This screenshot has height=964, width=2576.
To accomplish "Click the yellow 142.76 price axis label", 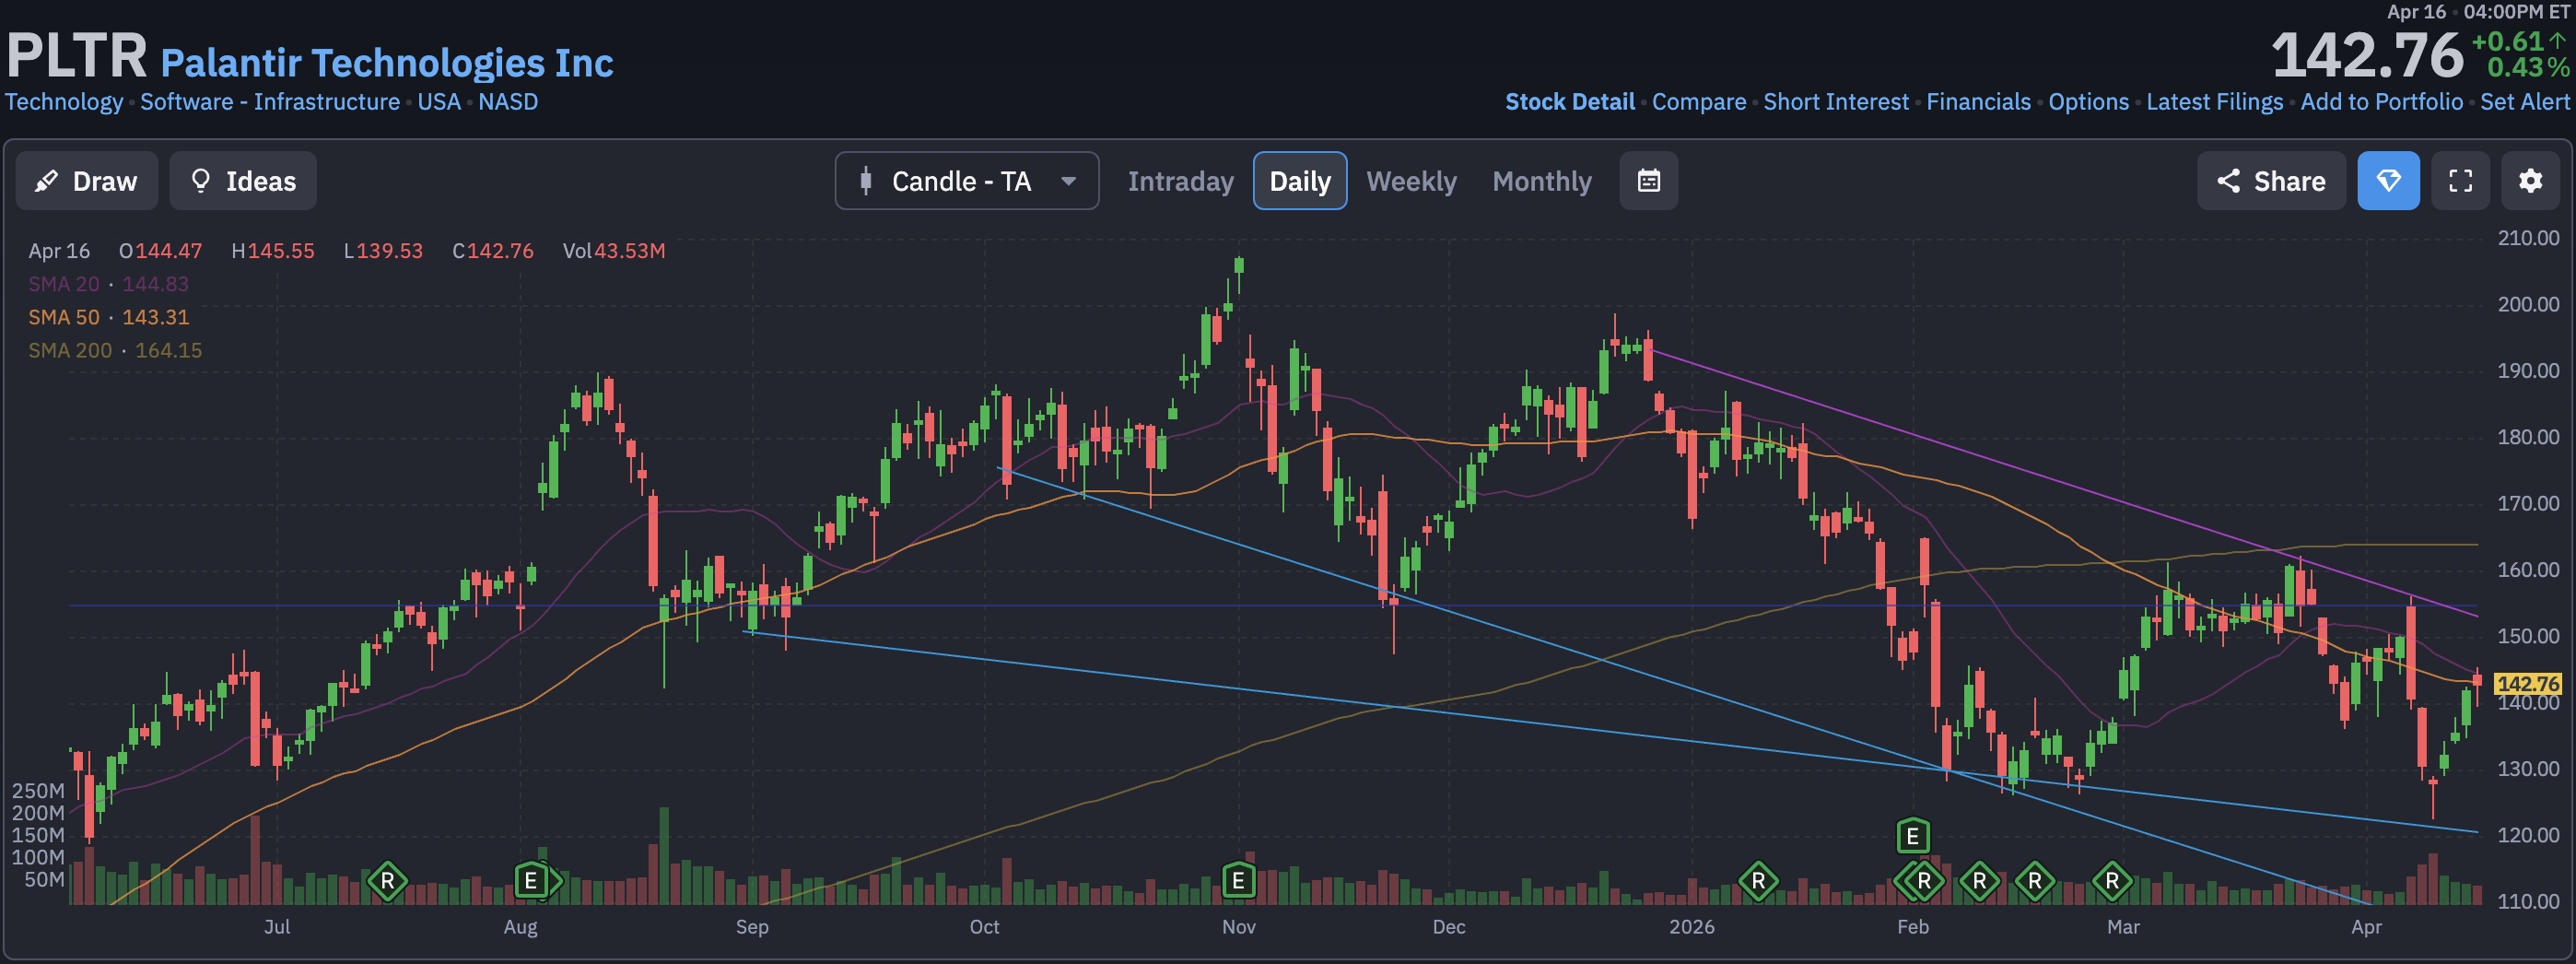I will click(2527, 684).
